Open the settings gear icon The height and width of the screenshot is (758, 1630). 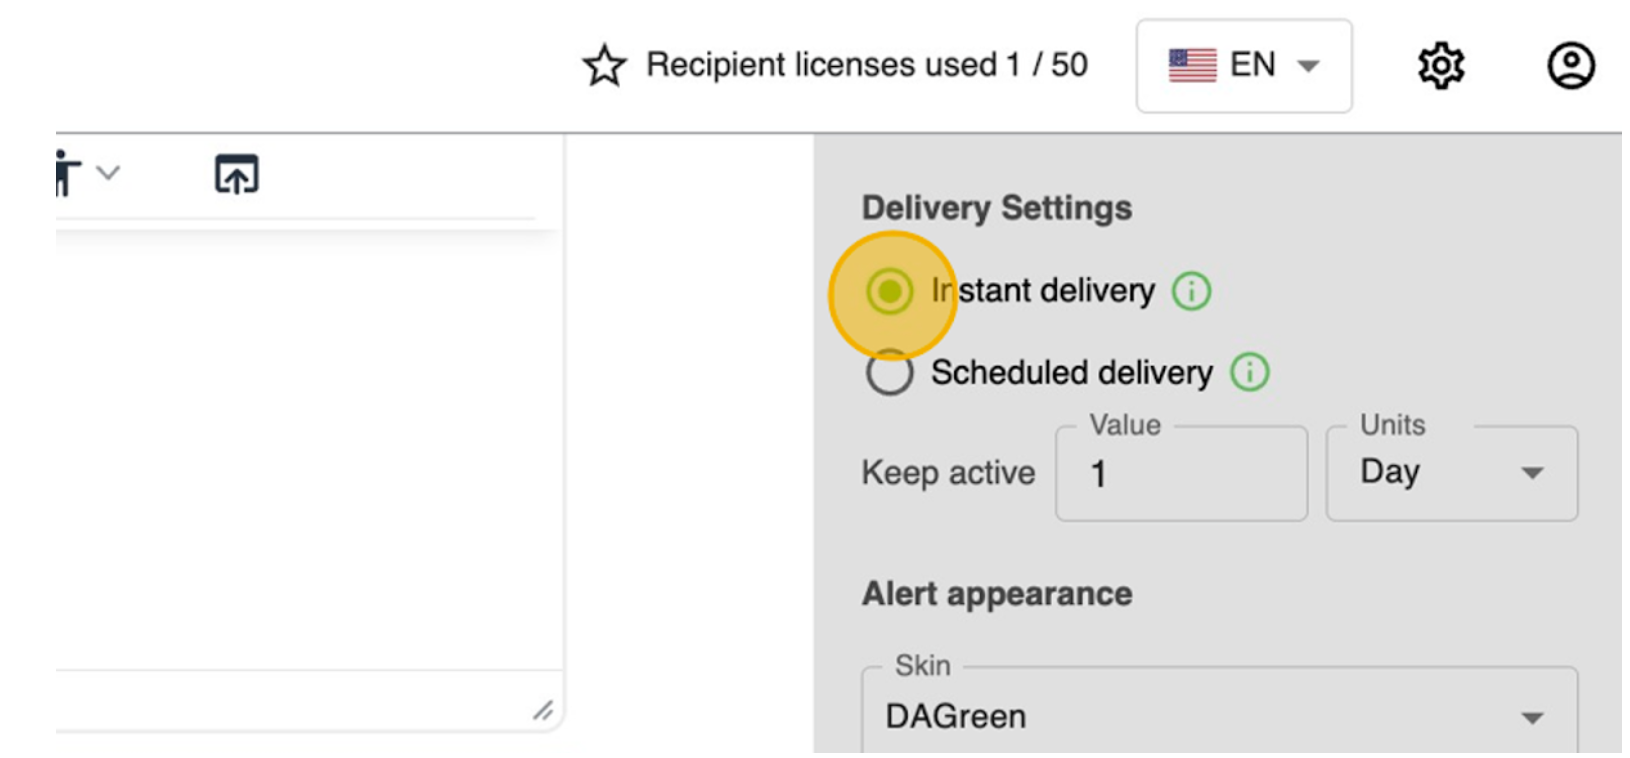pyautogui.click(x=1441, y=66)
